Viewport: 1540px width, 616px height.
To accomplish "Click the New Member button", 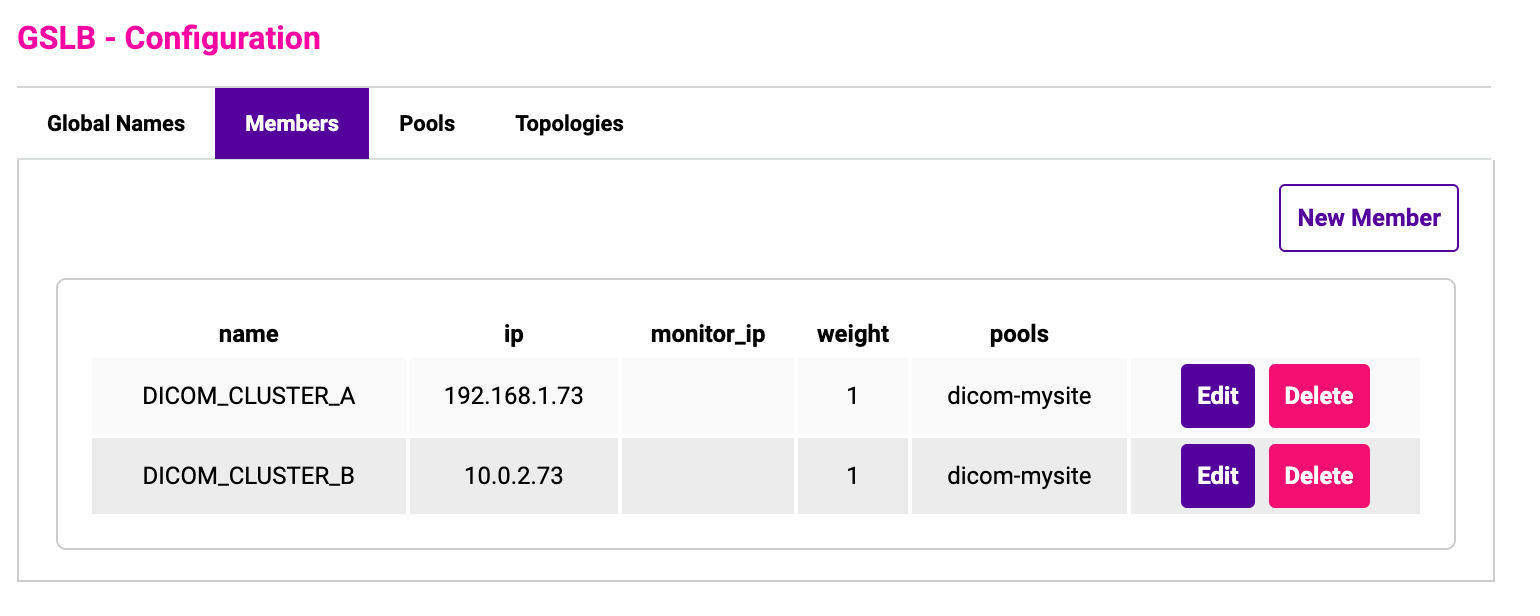I will click(1369, 218).
